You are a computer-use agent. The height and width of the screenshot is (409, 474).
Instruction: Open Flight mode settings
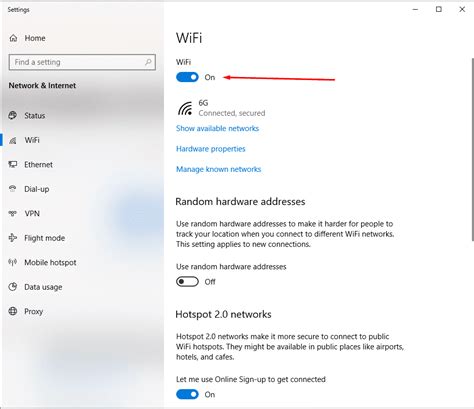45,238
